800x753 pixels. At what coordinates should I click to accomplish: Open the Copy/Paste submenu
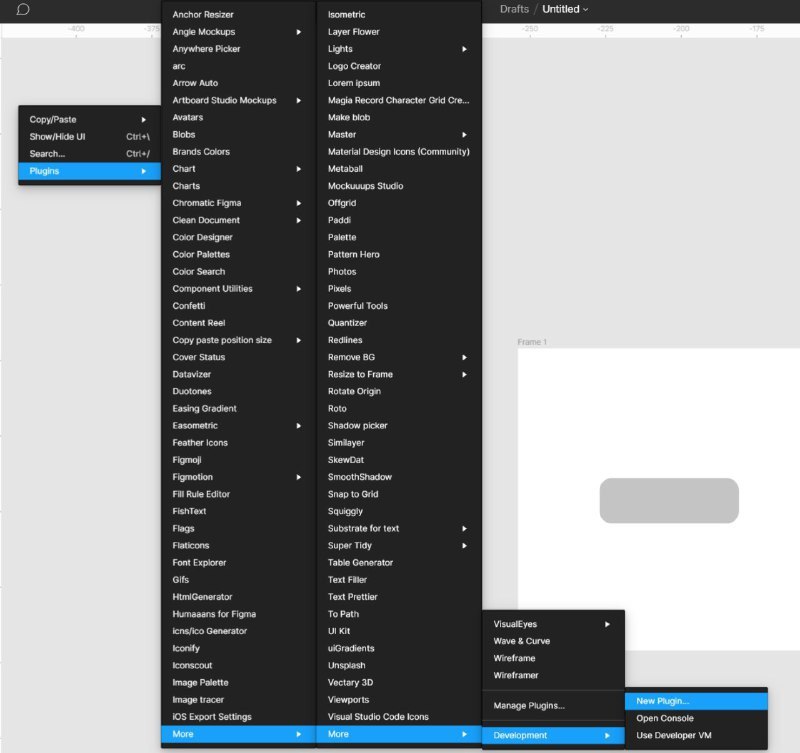coord(89,119)
